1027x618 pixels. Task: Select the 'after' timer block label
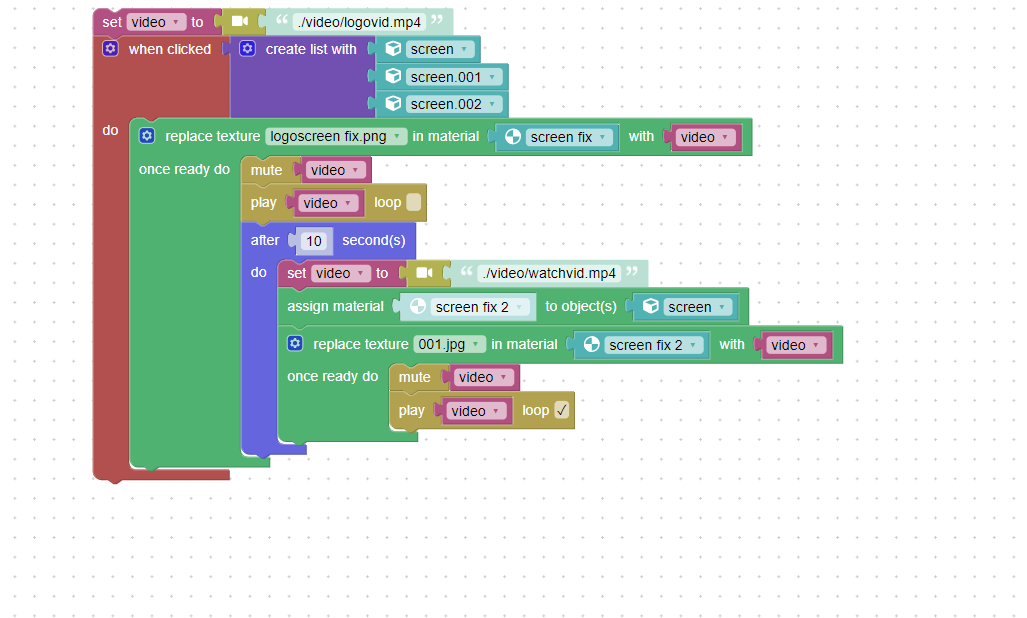coord(265,240)
